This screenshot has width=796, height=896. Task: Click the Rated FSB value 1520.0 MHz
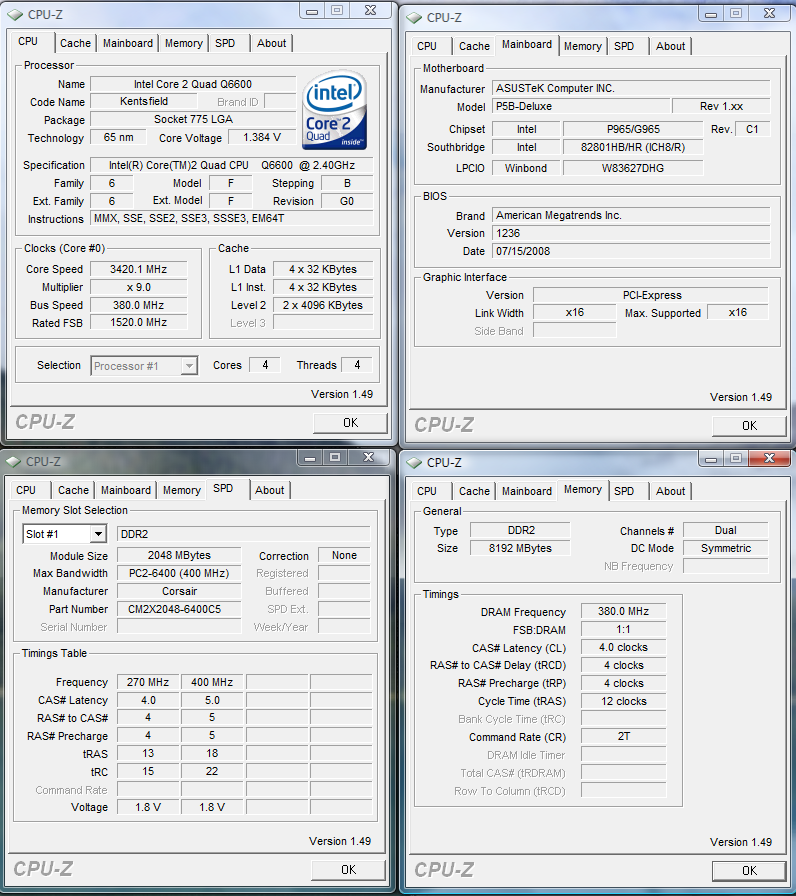138,322
